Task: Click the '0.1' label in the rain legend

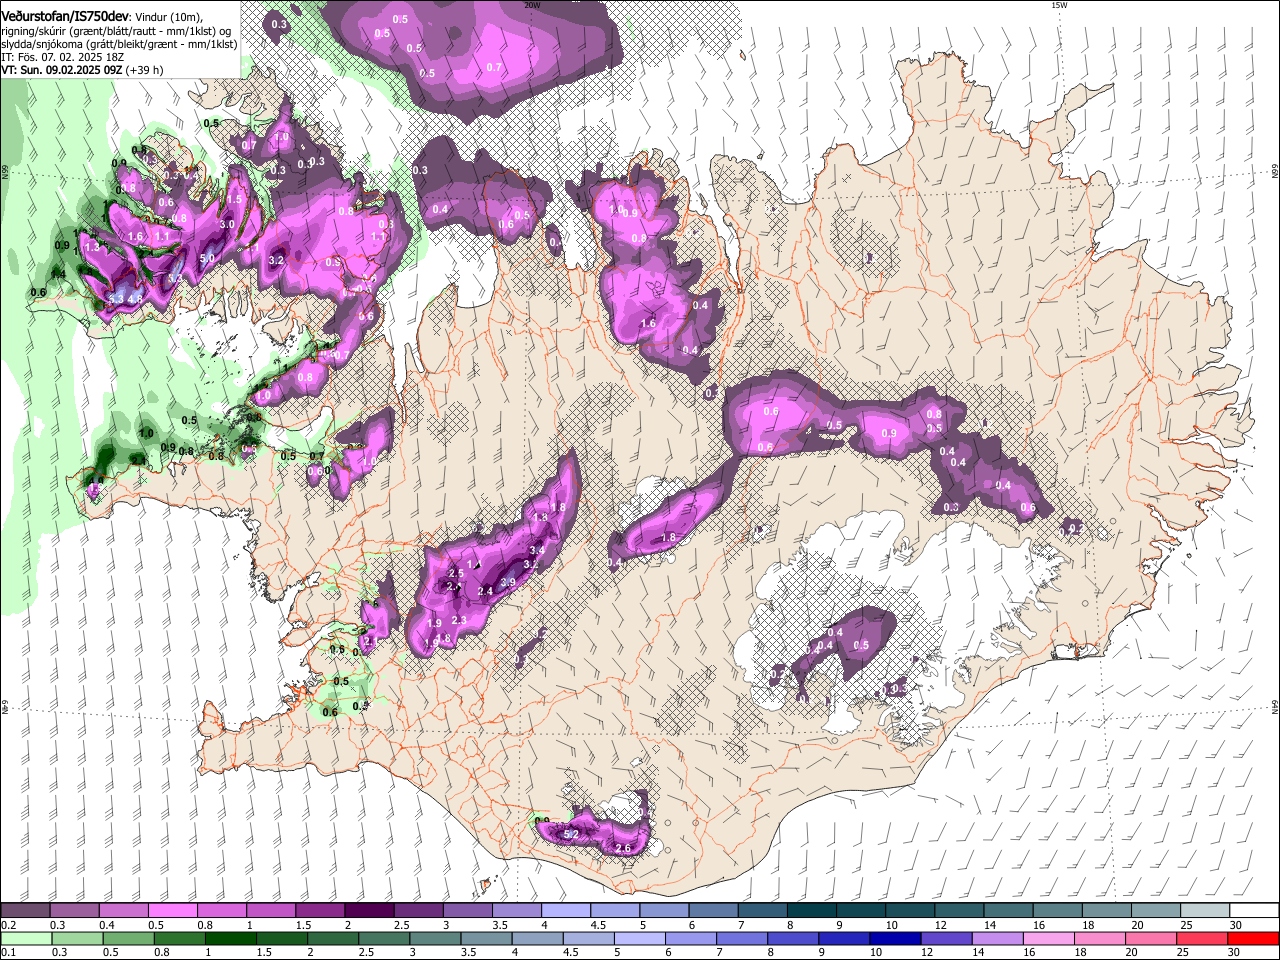Action: [8, 952]
